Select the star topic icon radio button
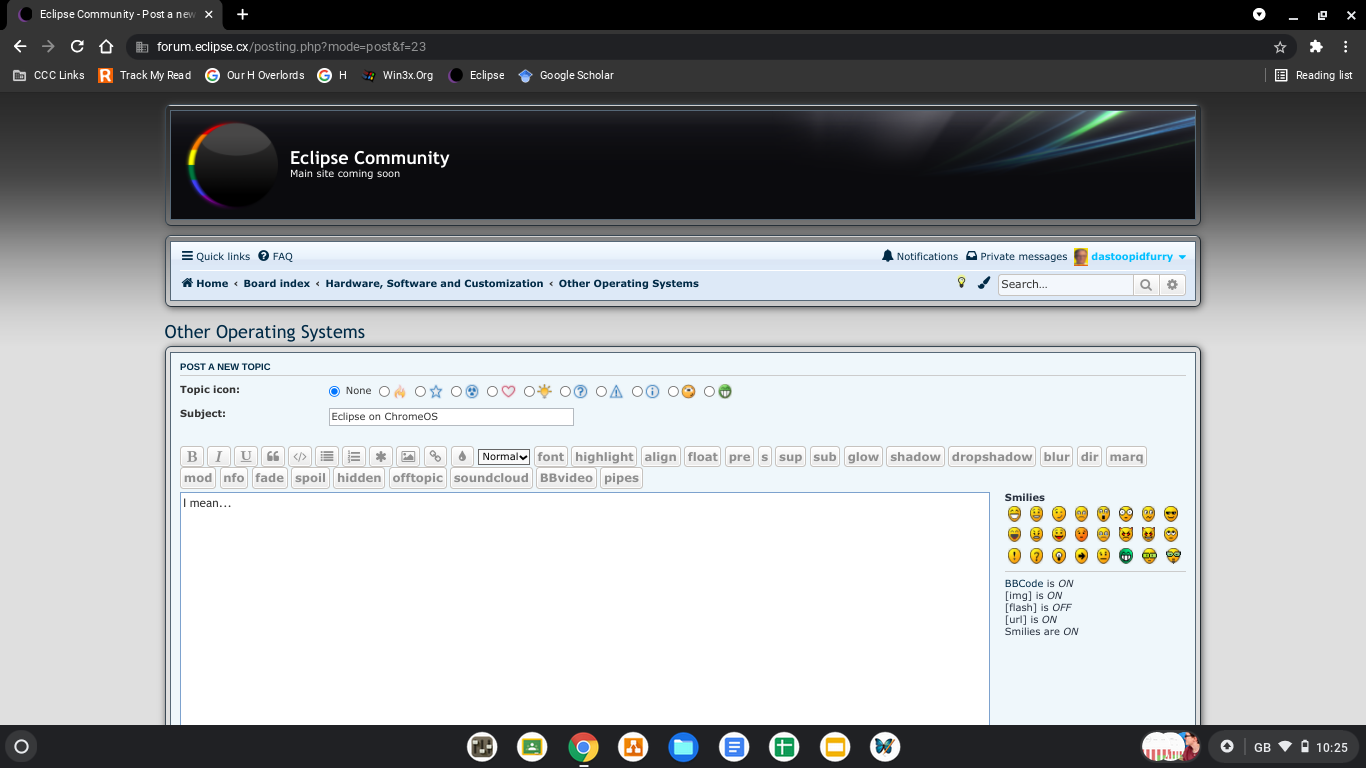The height and width of the screenshot is (768, 1366). [x=421, y=392]
